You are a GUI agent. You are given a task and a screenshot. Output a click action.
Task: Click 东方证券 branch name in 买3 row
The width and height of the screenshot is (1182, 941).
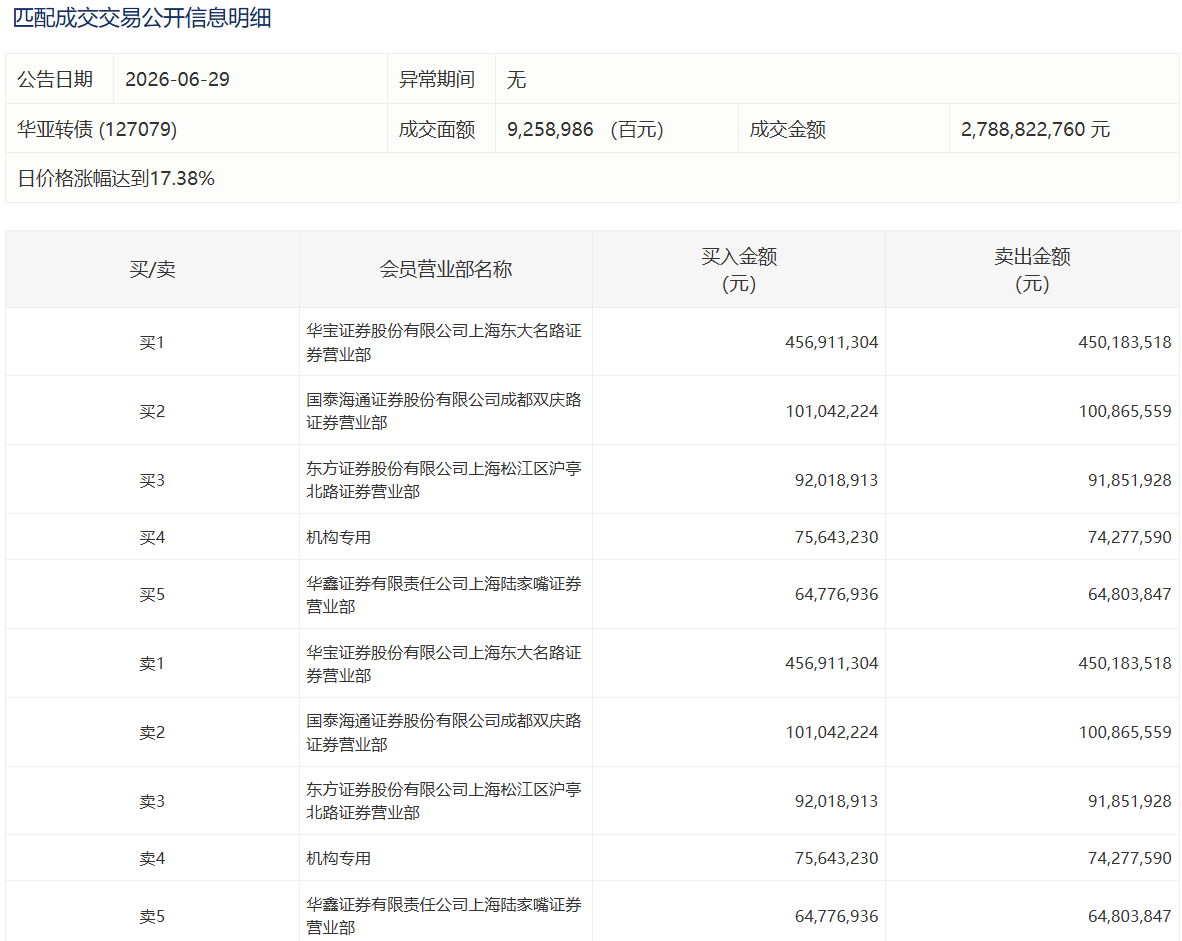[x=444, y=480]
